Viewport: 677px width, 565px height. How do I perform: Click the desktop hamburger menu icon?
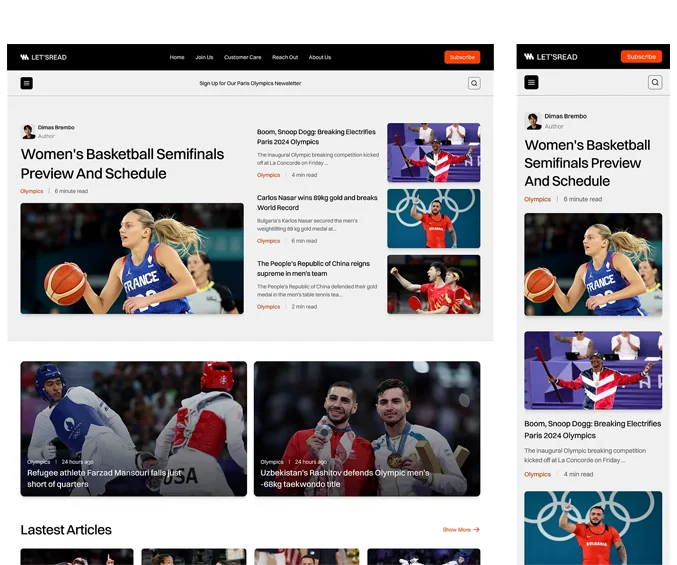27,83
